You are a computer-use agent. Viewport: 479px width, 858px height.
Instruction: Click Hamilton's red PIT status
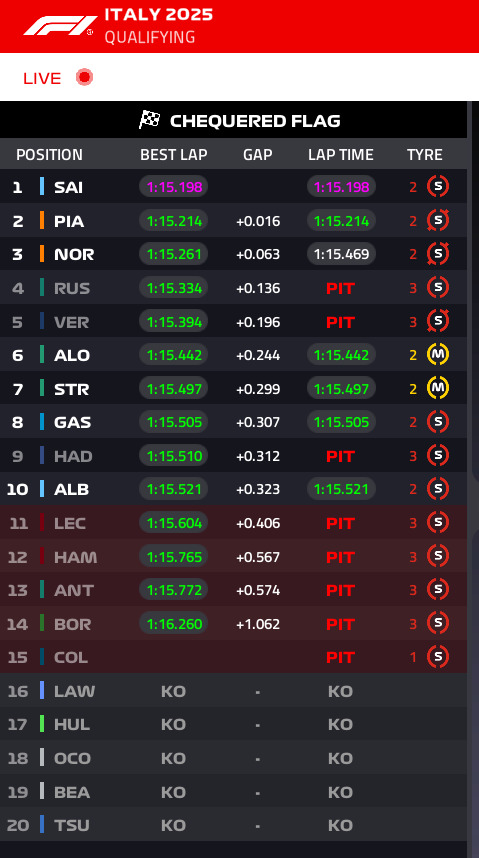point(341,557)
